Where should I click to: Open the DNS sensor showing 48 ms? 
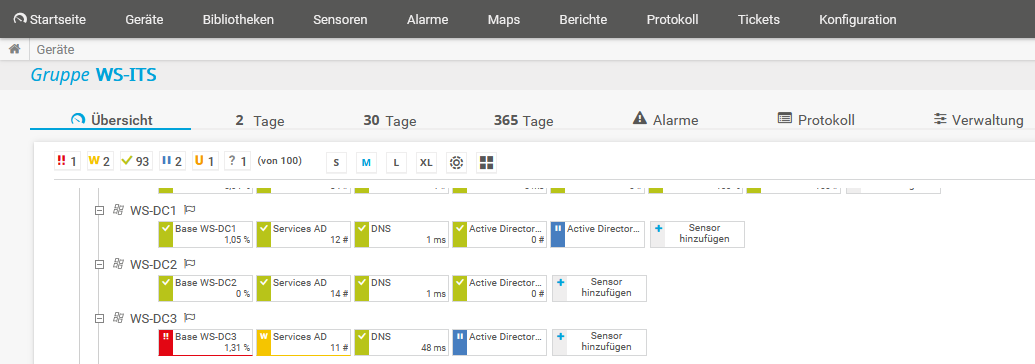point(401,342)
